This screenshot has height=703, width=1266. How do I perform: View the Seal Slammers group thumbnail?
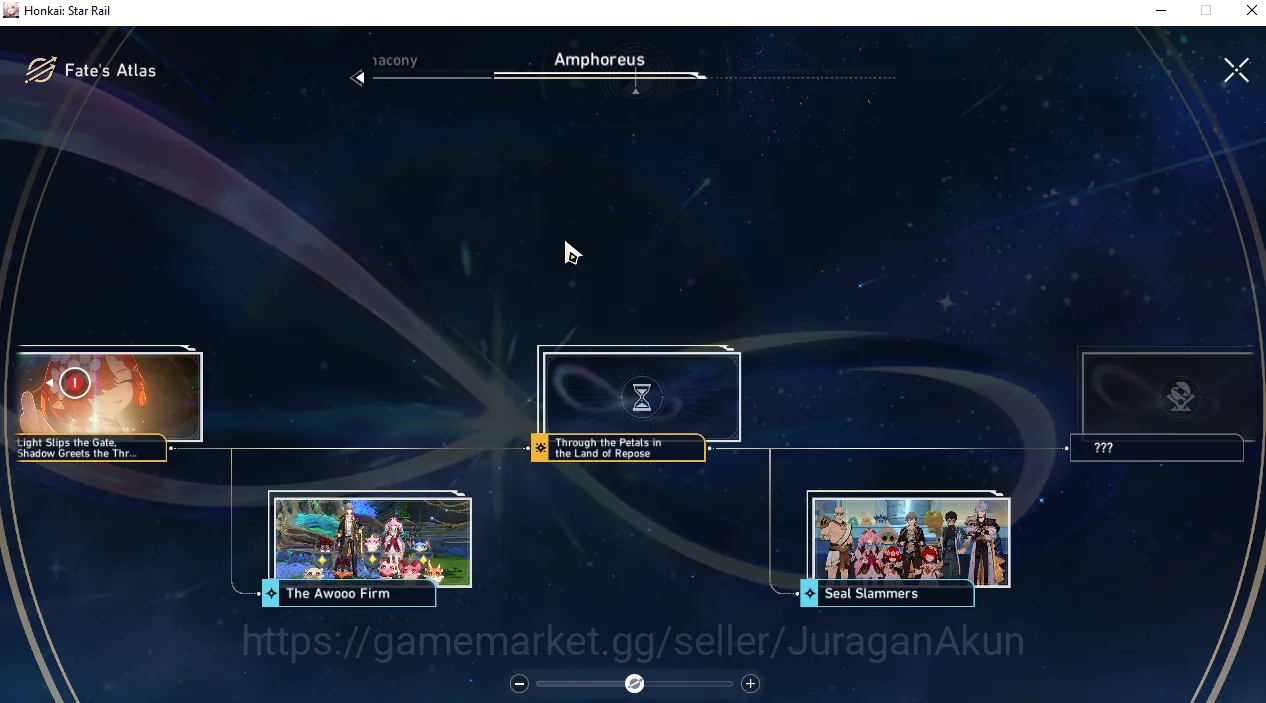910,541
